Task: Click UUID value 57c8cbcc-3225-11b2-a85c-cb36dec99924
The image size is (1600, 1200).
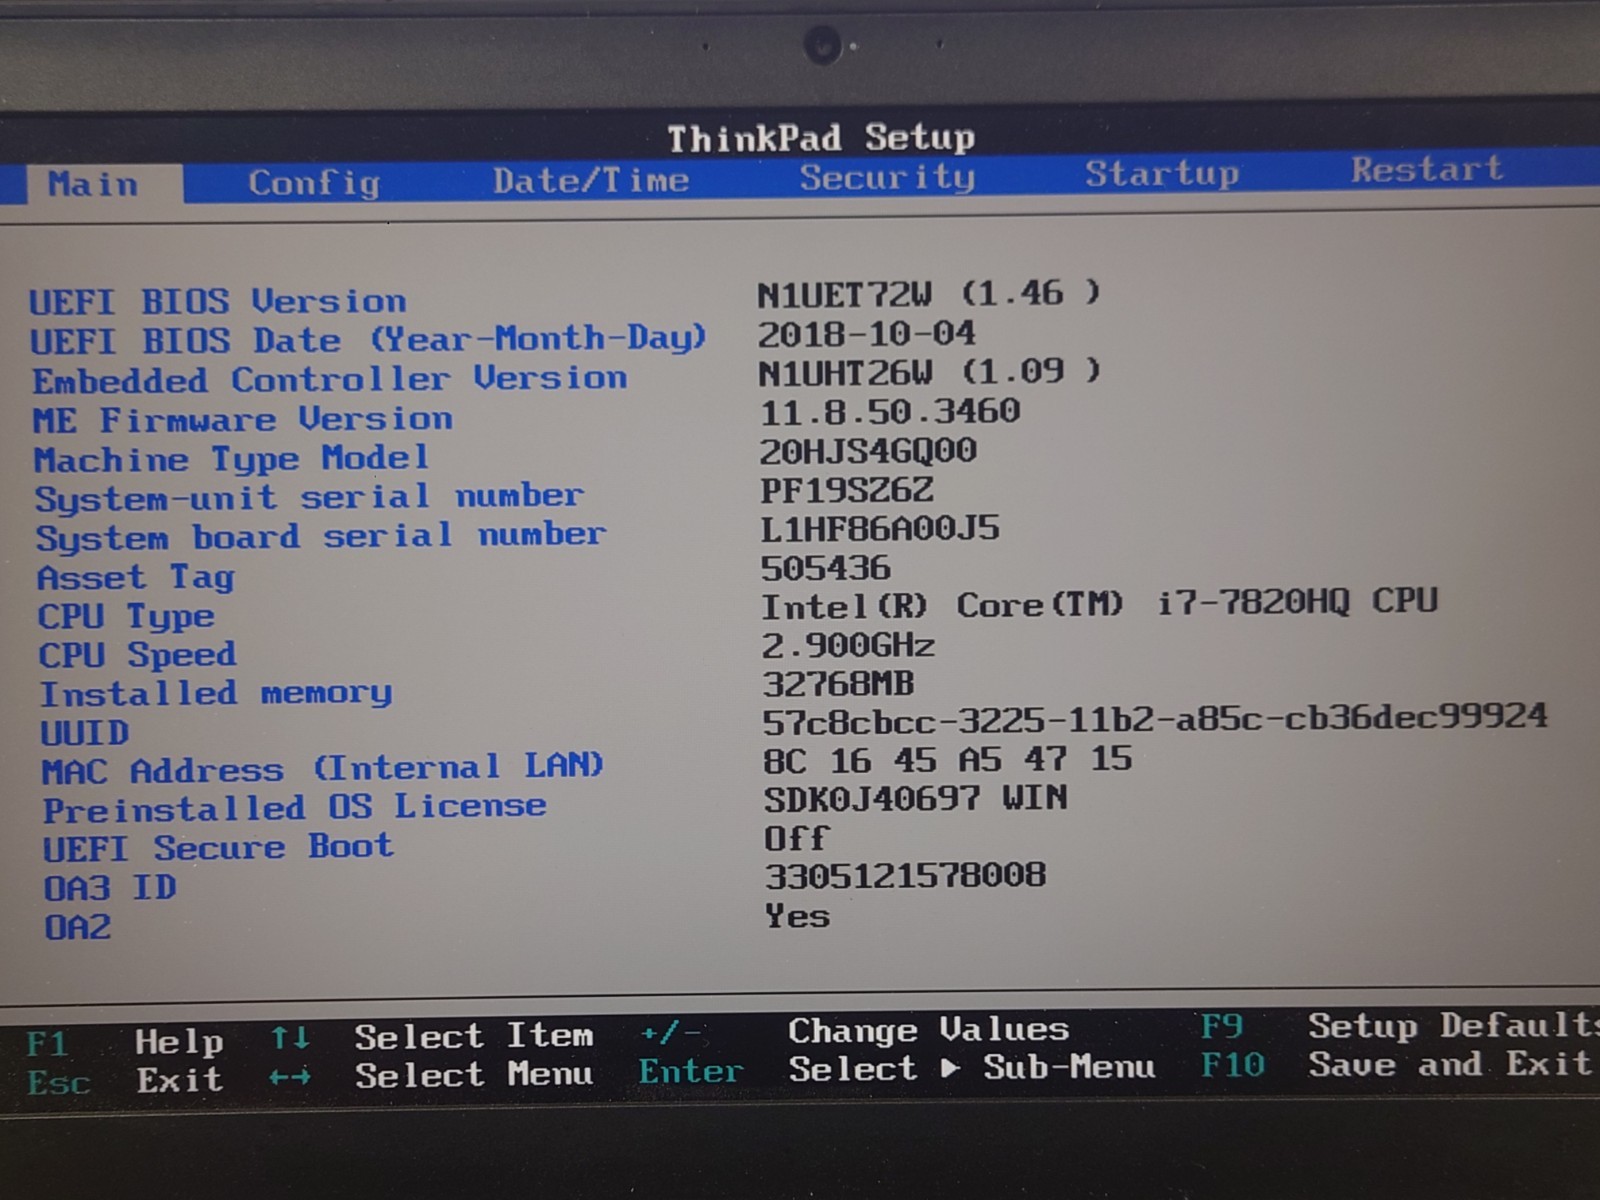Action: click(1155, 719)
